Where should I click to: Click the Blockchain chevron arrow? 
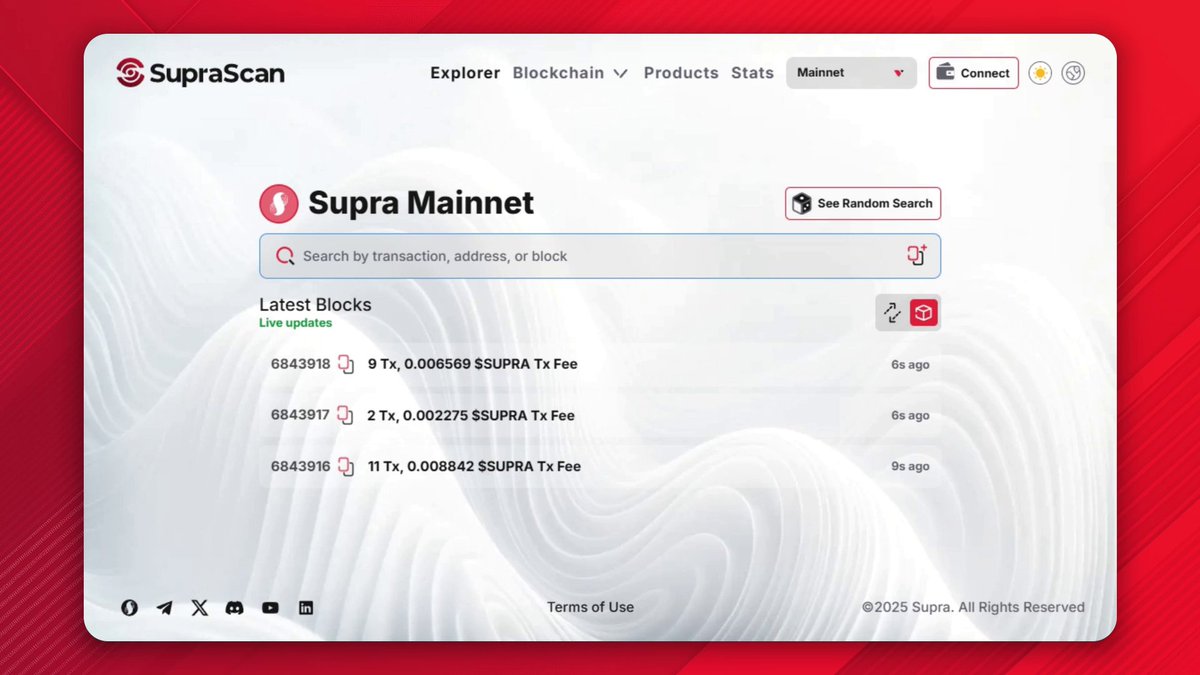(x=620, y=74)
